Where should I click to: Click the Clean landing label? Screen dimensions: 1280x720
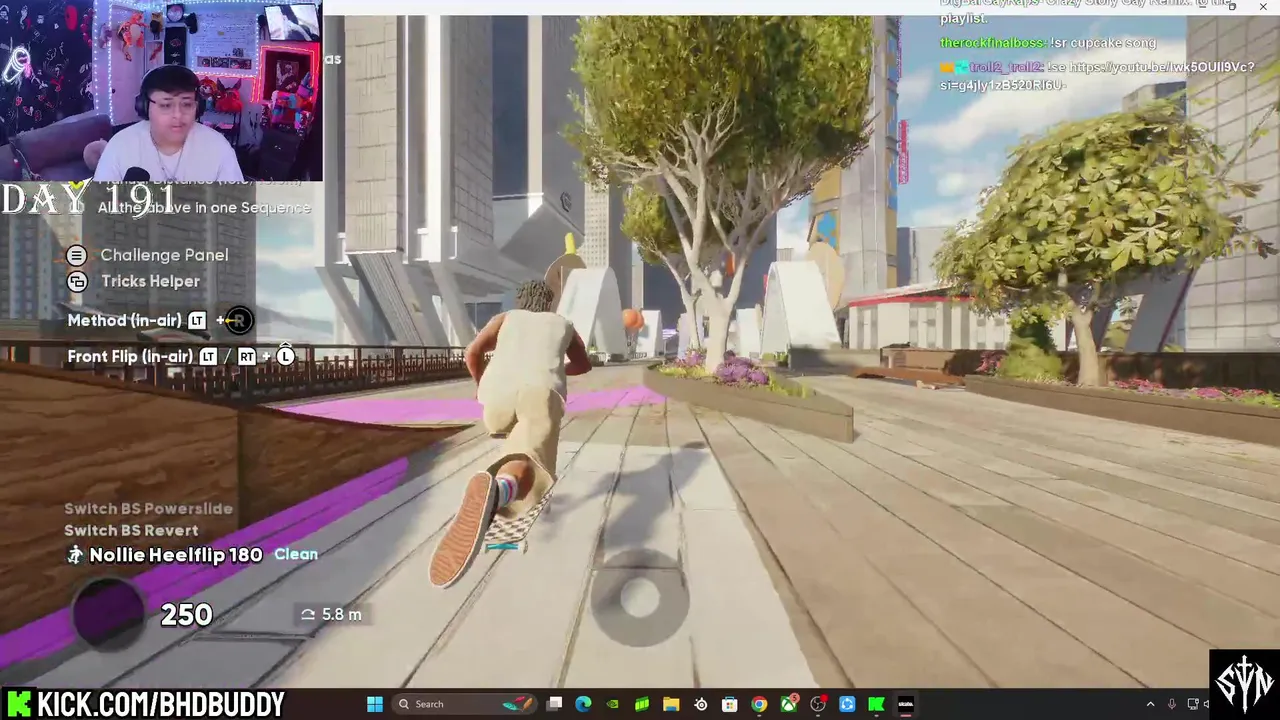click(x=296, y=554)
